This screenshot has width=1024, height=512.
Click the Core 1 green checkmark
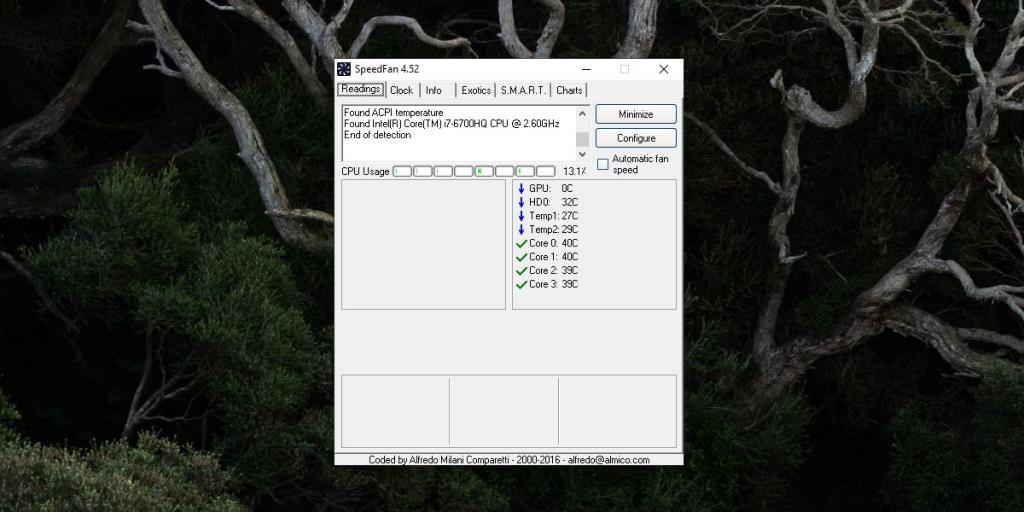click(x=521, y=257)
